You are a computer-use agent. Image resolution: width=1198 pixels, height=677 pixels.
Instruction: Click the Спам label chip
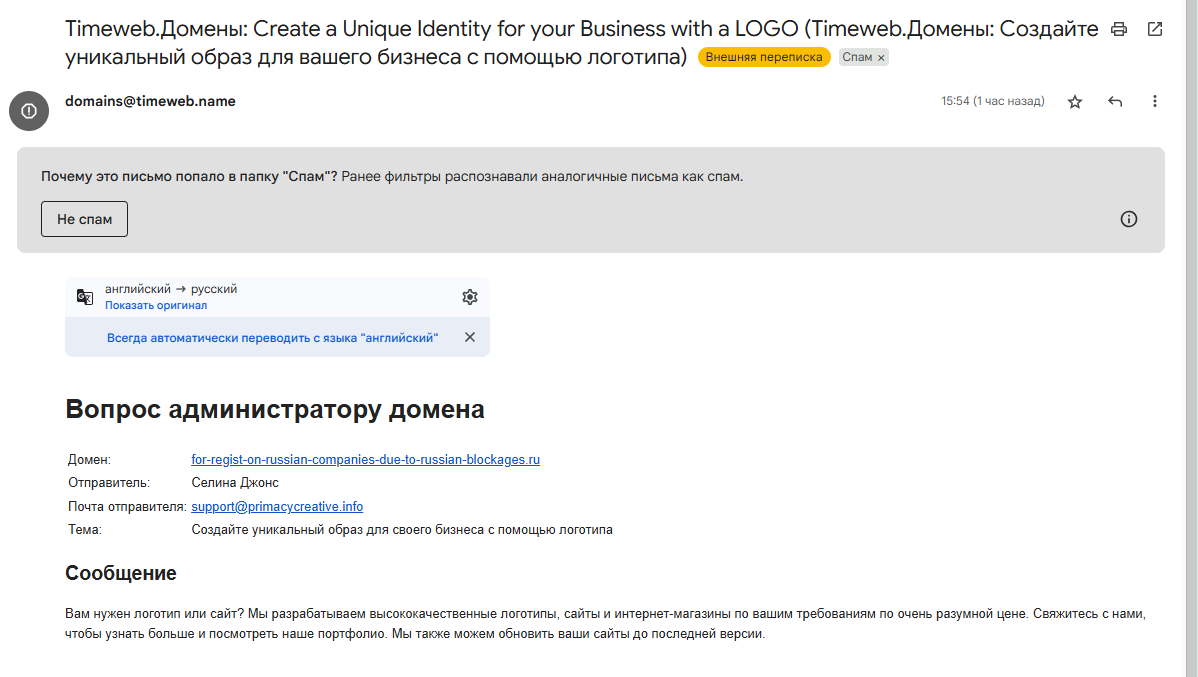[x=856, y=57]
